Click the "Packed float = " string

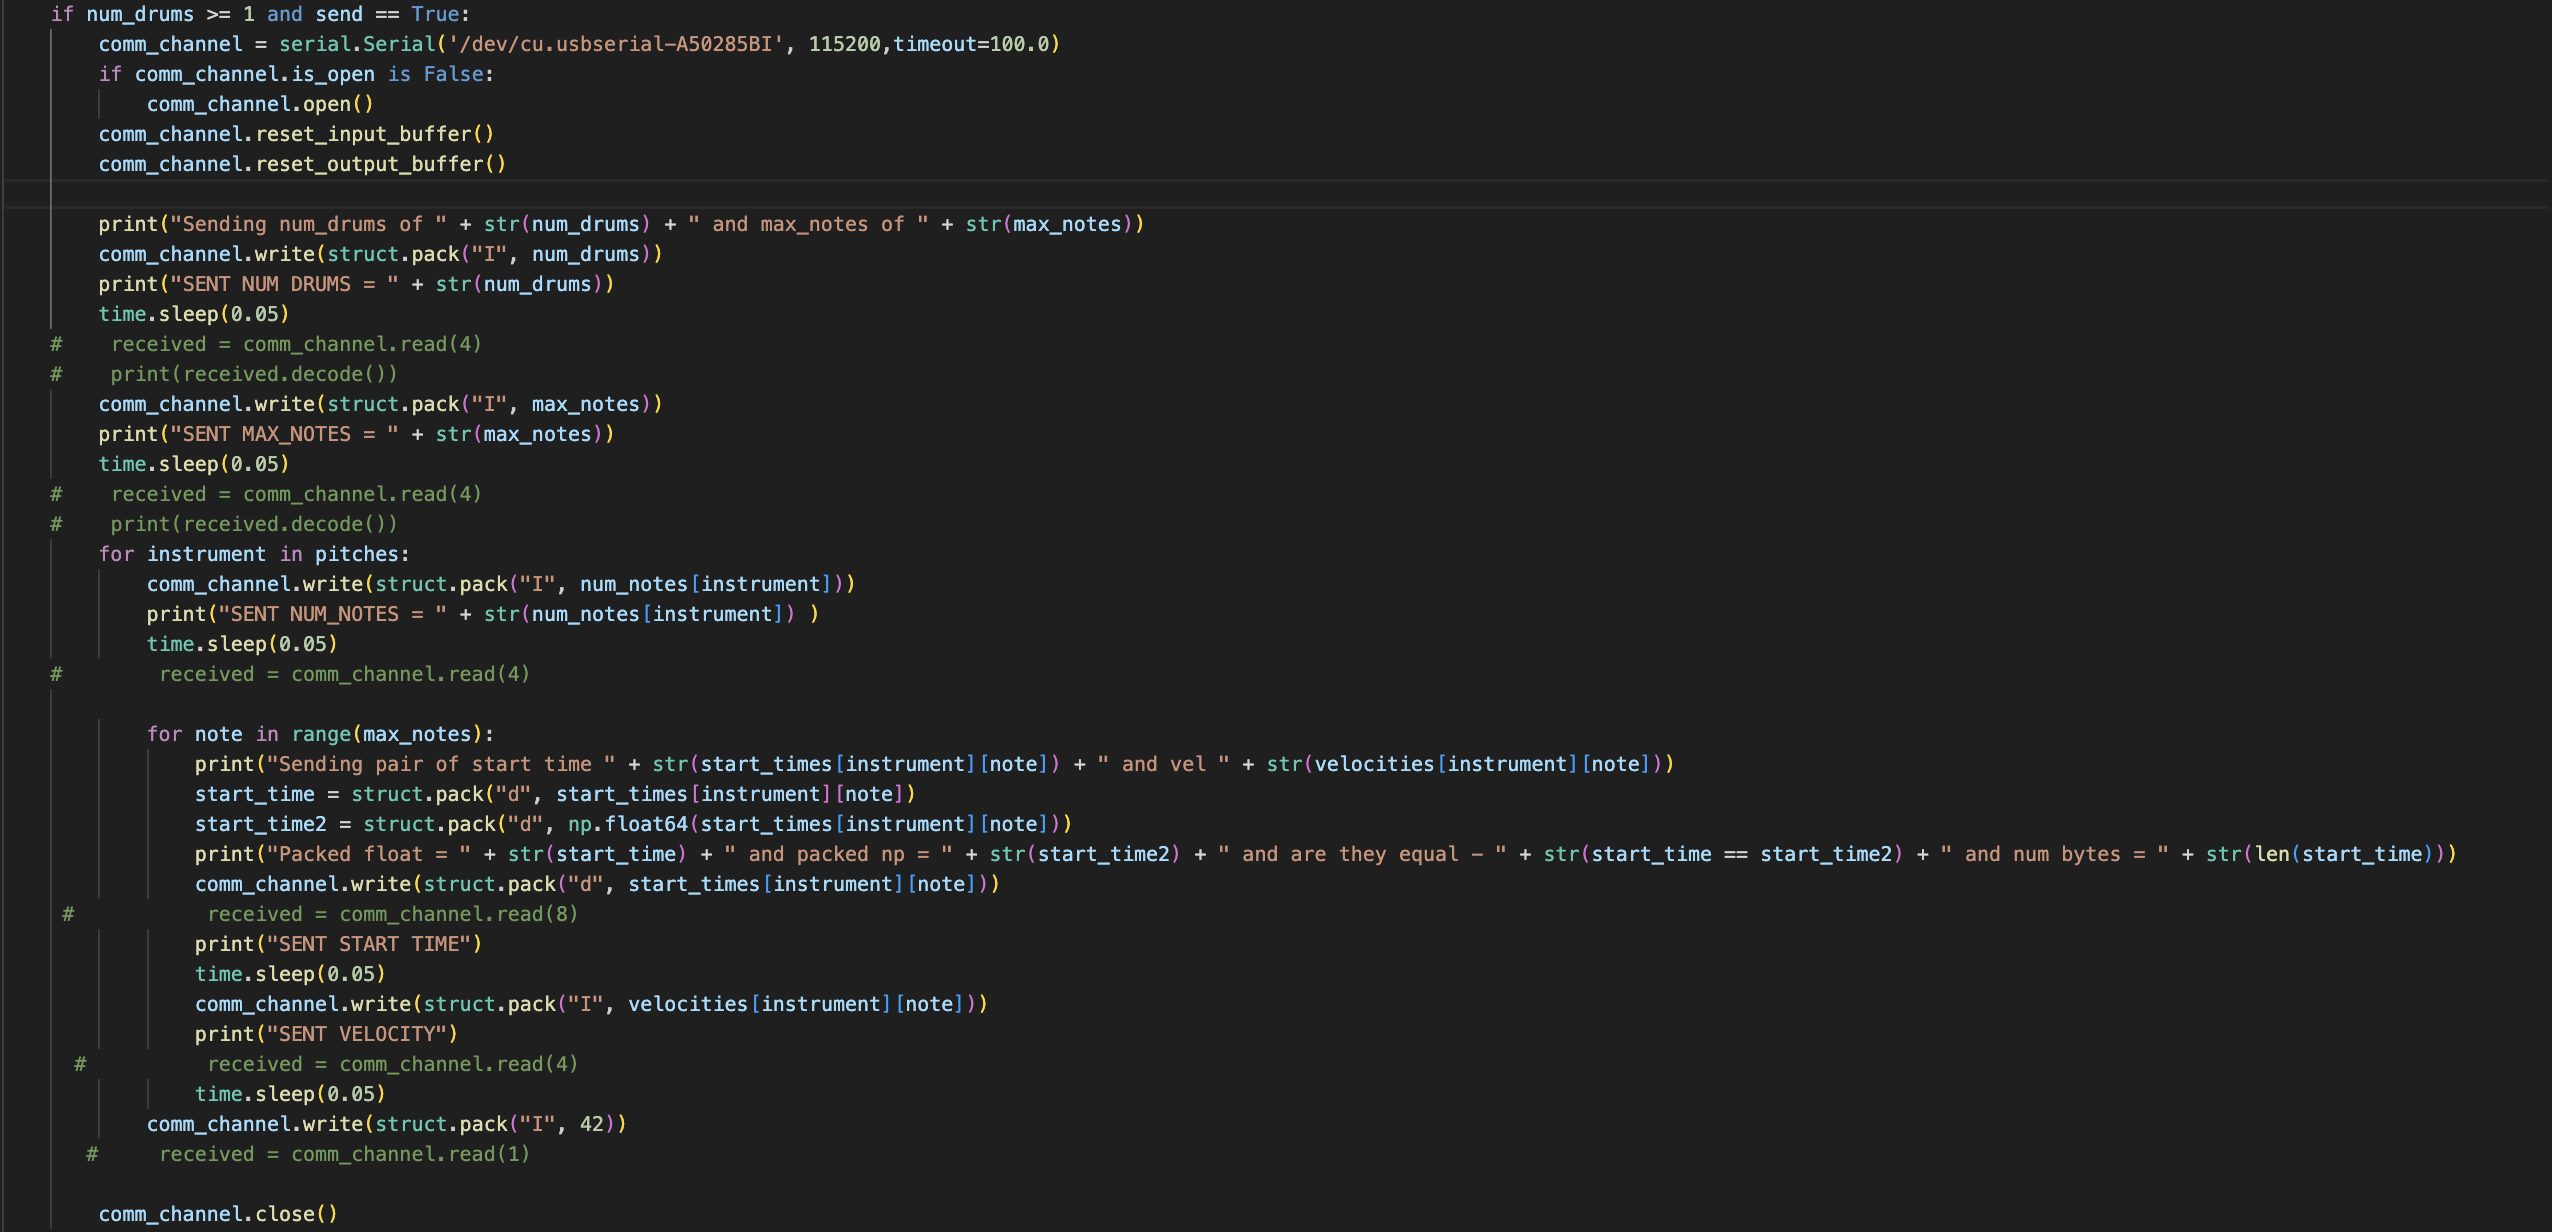click(x=368, y=854)
